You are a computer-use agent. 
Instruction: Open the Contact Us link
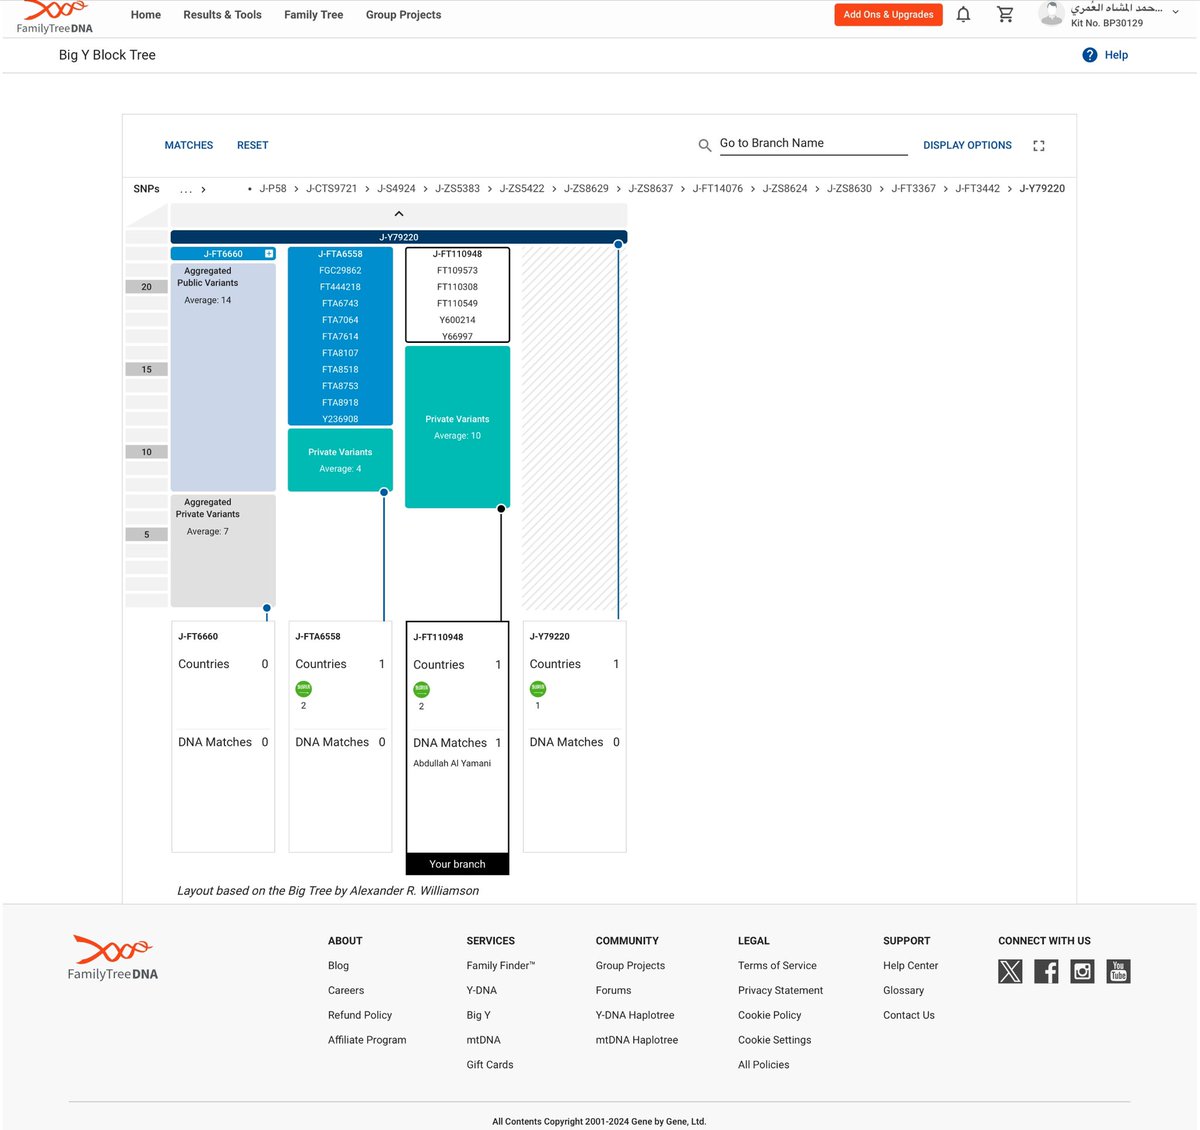[x=909, y=1016]
